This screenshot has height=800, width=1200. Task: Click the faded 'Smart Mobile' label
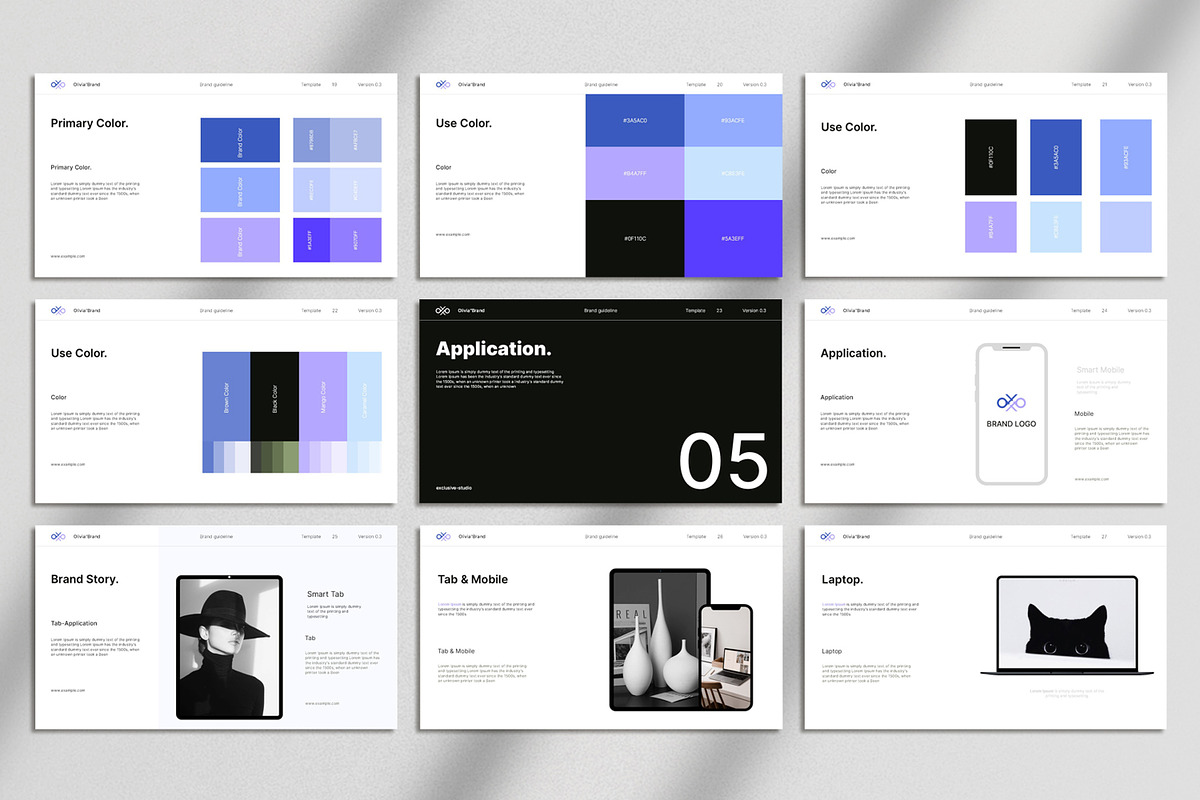click(1100, 370)
